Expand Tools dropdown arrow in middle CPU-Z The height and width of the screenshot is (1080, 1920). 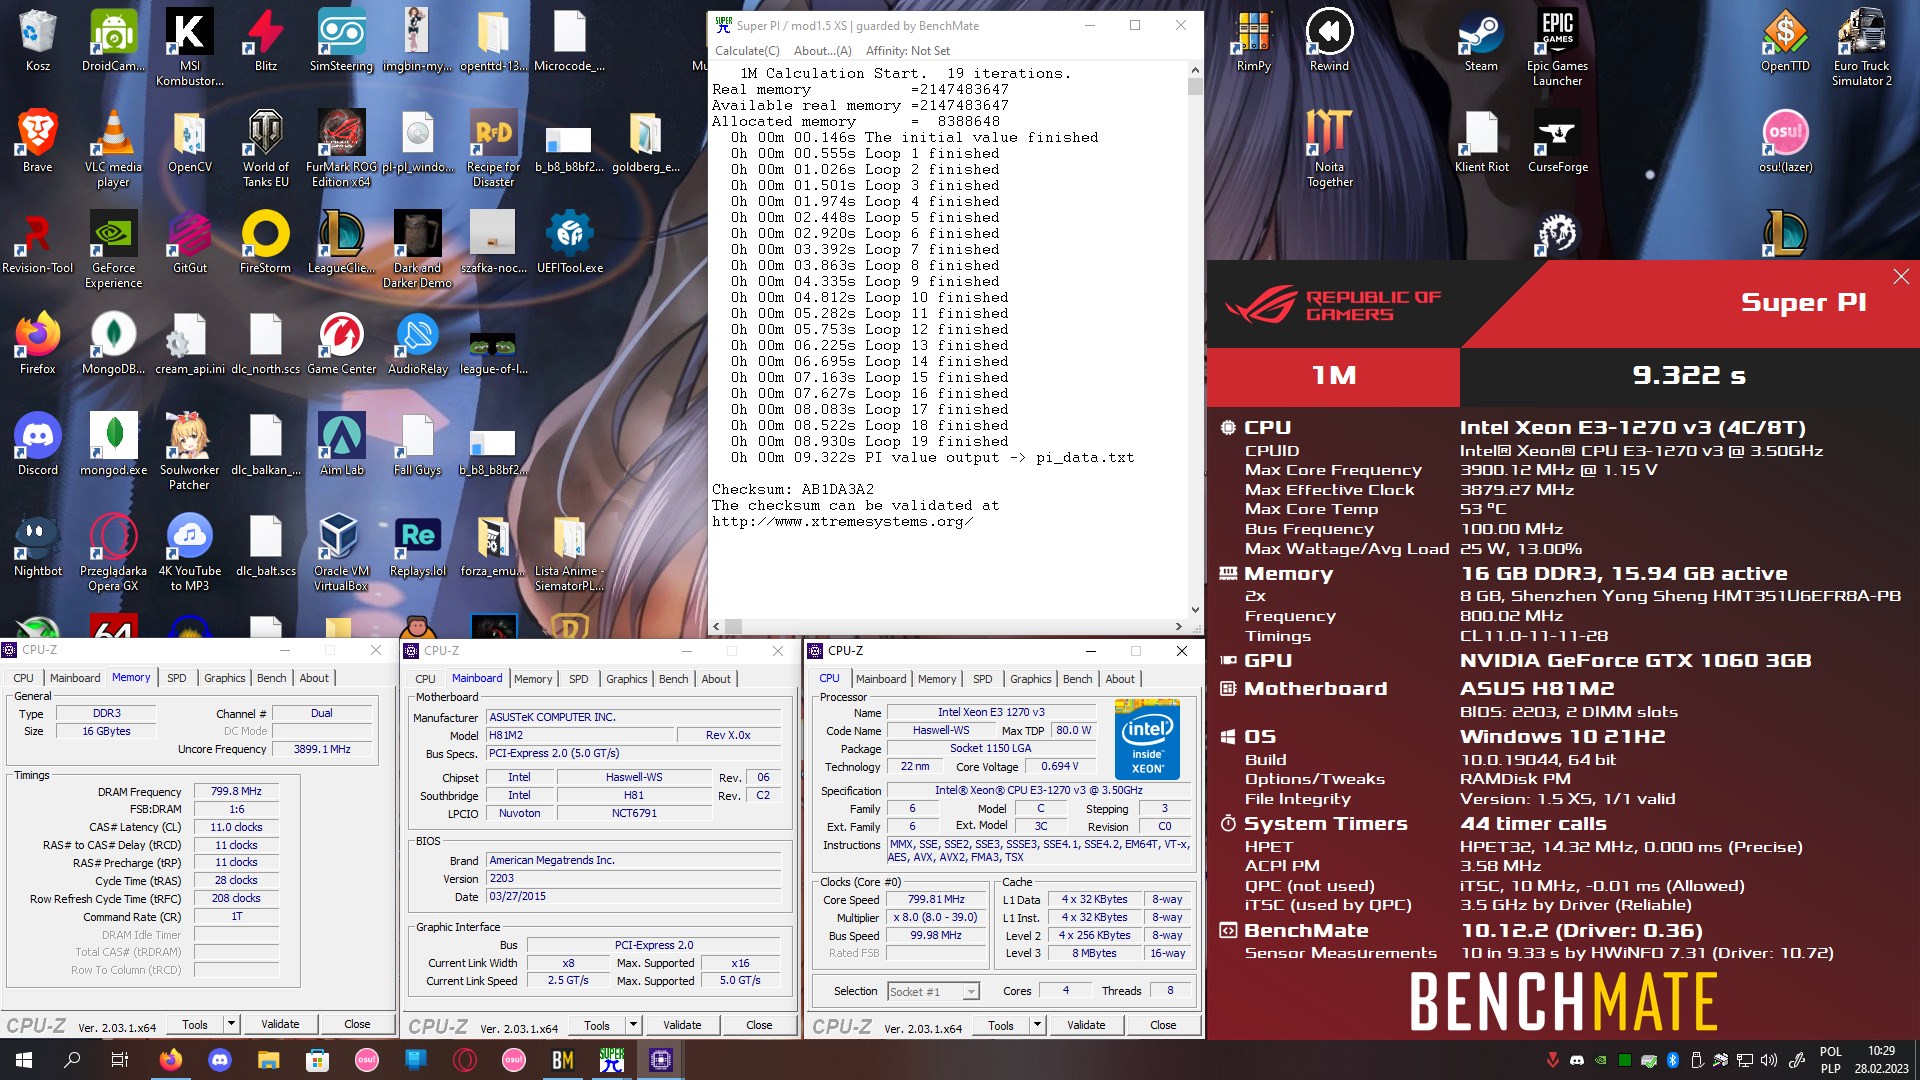[x=633, y=1025]
